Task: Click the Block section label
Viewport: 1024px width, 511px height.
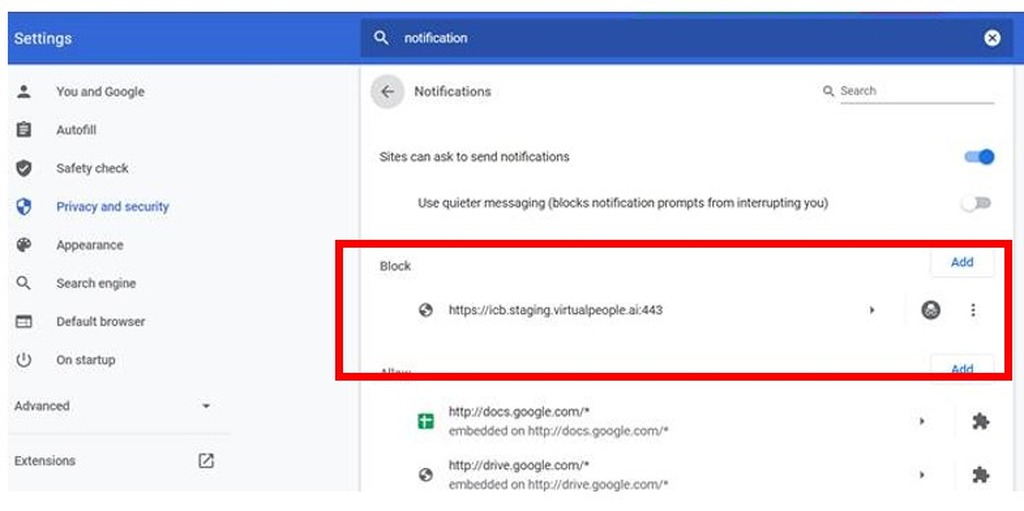Action: pyautogui.click(x=395, y=266)
